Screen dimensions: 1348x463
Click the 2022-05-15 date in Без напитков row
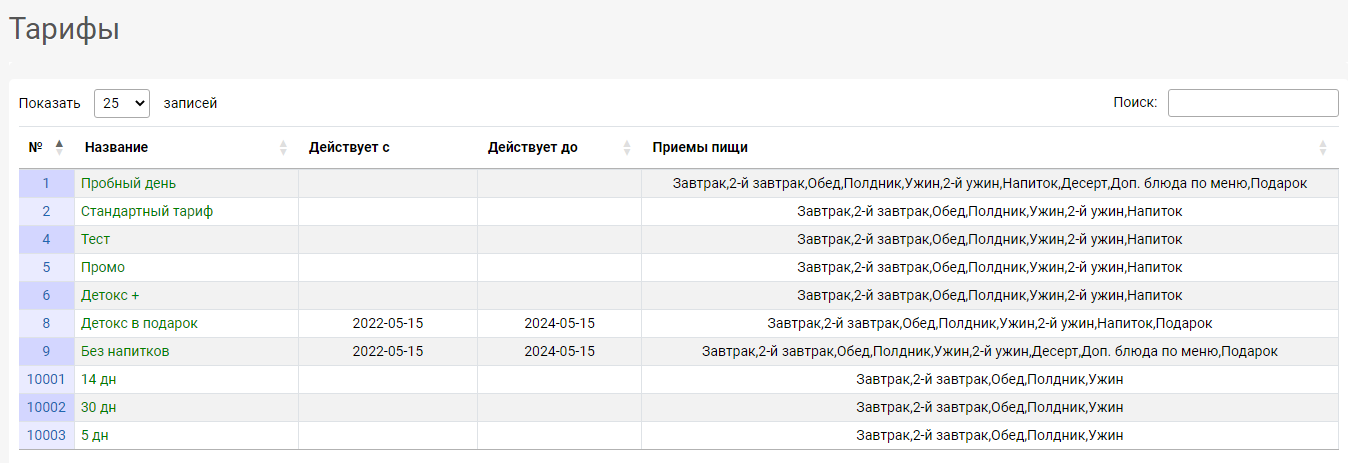coord(388,352)
